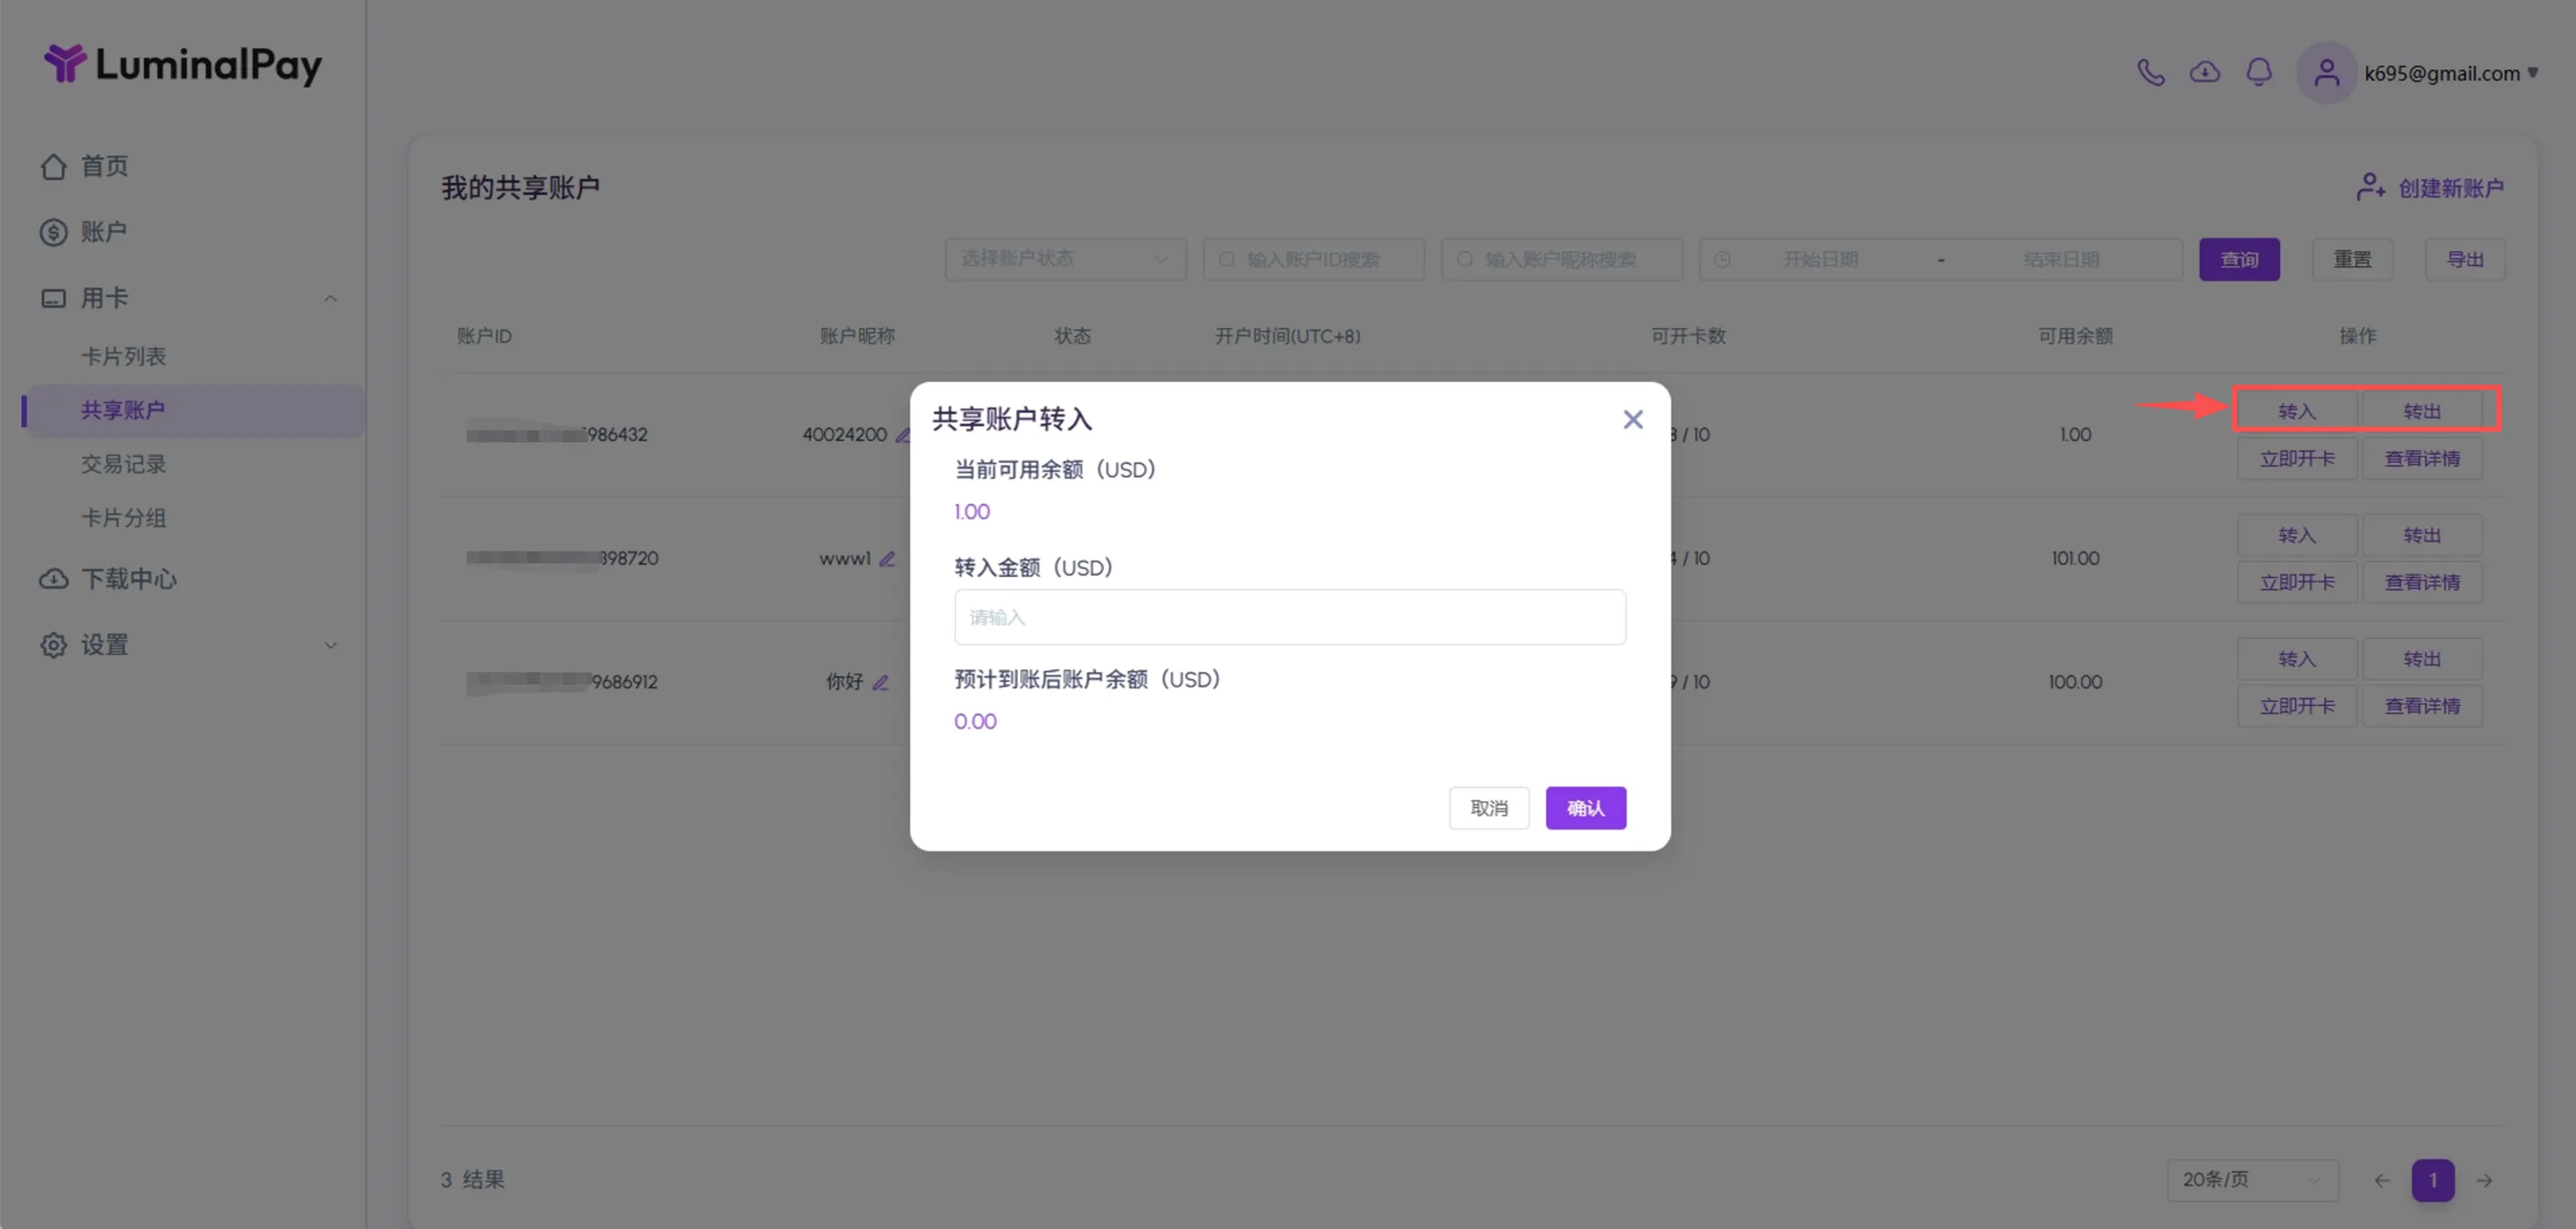The image size is (2576, 1229).
Task: Open the k695@gmail.com account dropdown
Action: (x=2451, y=73)
